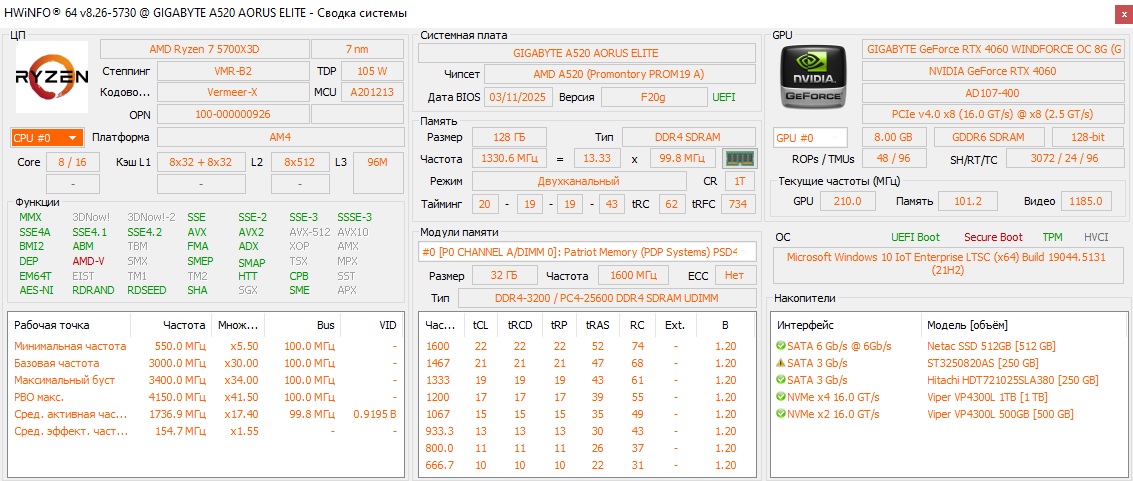Click the grayed AVX-512 feature label
The height and width of the screenshot is (481, 1133).
[x=309, y=232]
